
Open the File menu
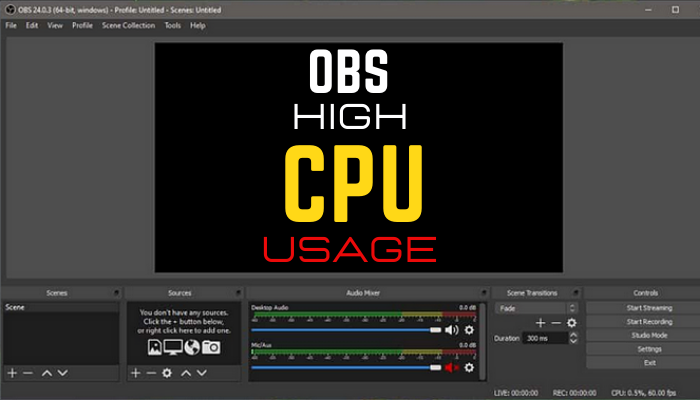click(11, 25)
